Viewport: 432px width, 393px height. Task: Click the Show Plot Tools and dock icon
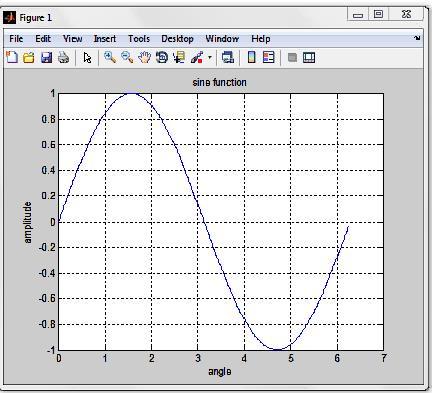click(x=309, y=58)
